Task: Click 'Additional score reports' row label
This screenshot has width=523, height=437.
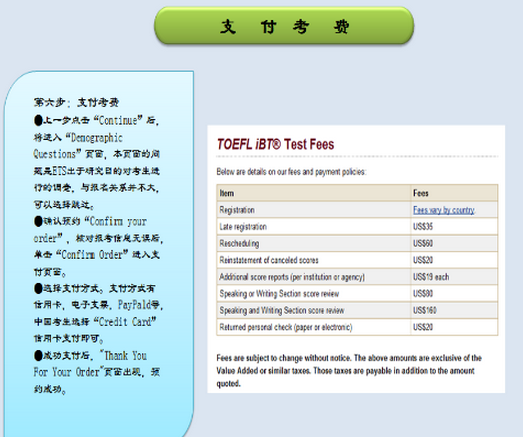Action: [292, 277]
